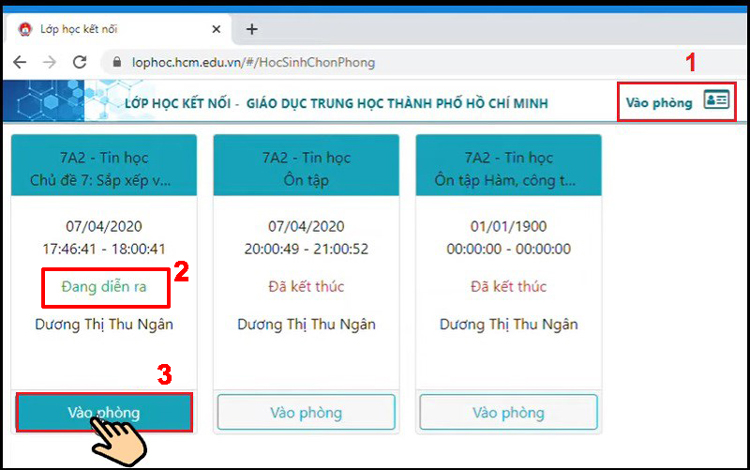Click teacher name in the 01/01/1900 card
Image resolution: width=750 pixels, height=470 pixels.
pyautogui.click(x=508, y=324)
